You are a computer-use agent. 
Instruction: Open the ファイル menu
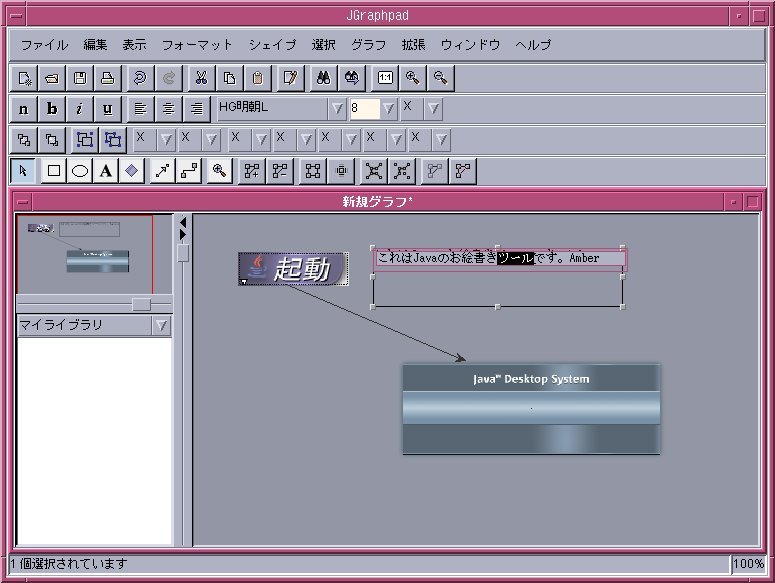44,45
